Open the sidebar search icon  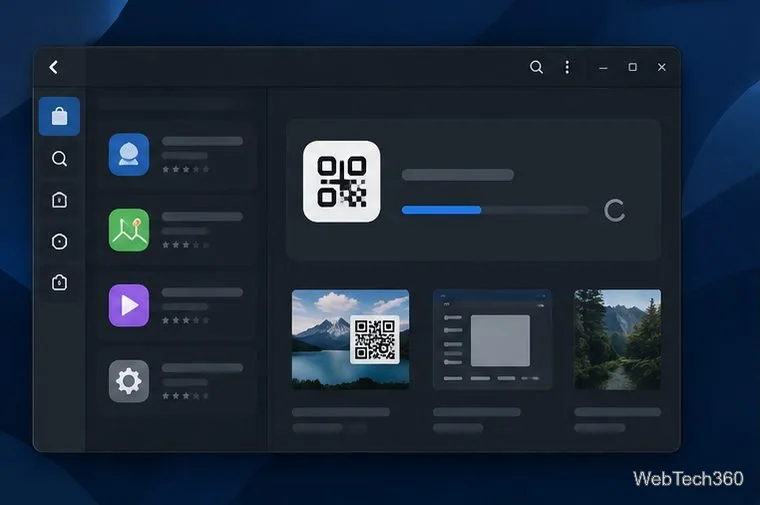(x=59, y=158)
